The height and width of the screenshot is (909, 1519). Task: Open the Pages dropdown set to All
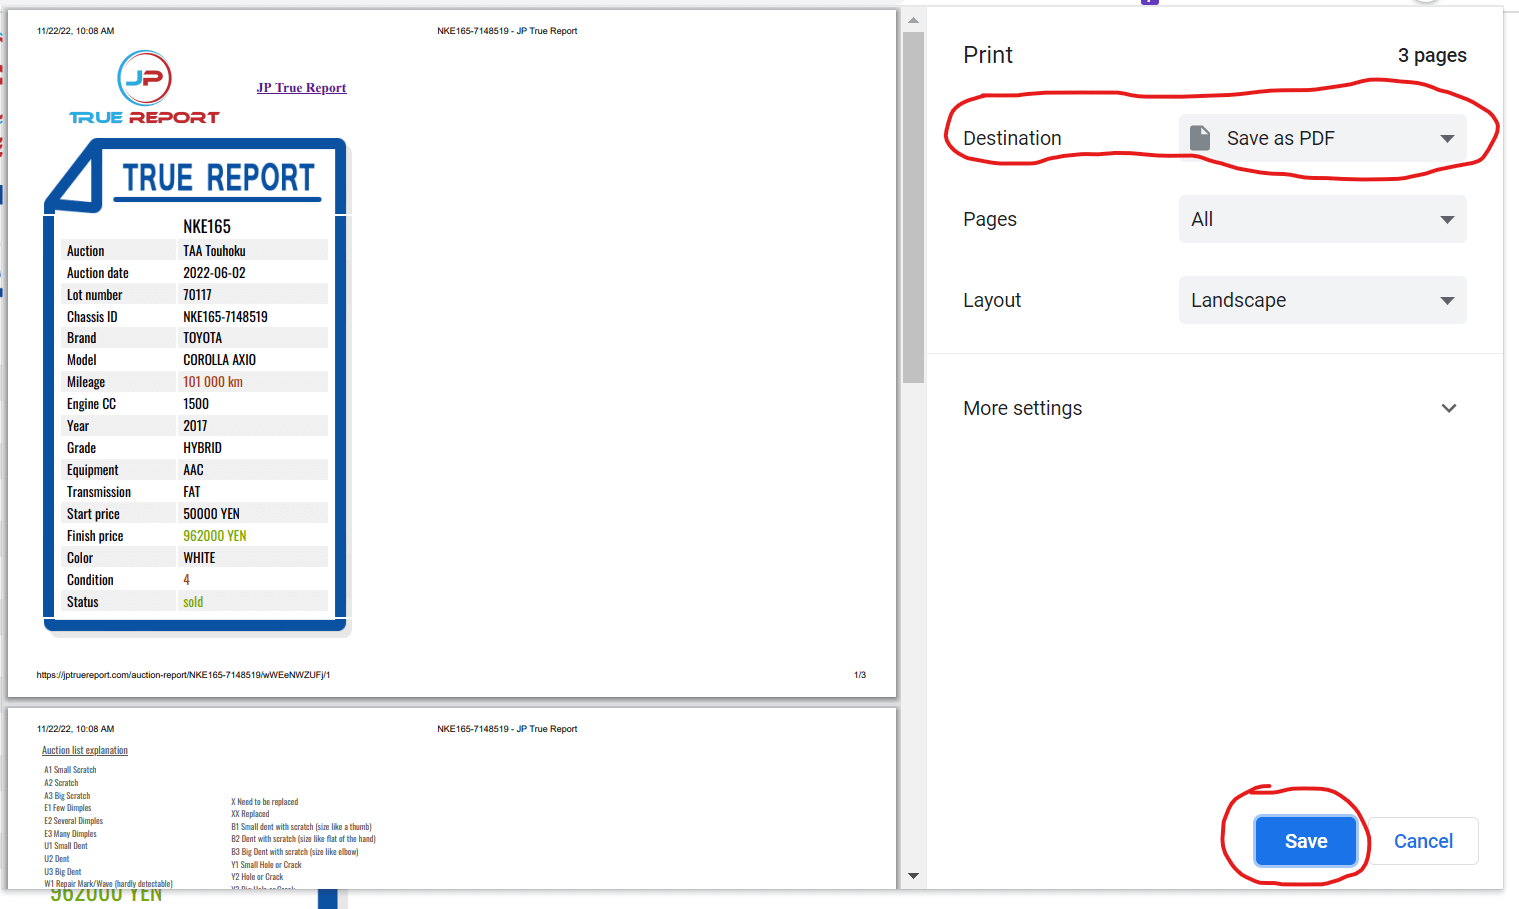click(1322, 219)
